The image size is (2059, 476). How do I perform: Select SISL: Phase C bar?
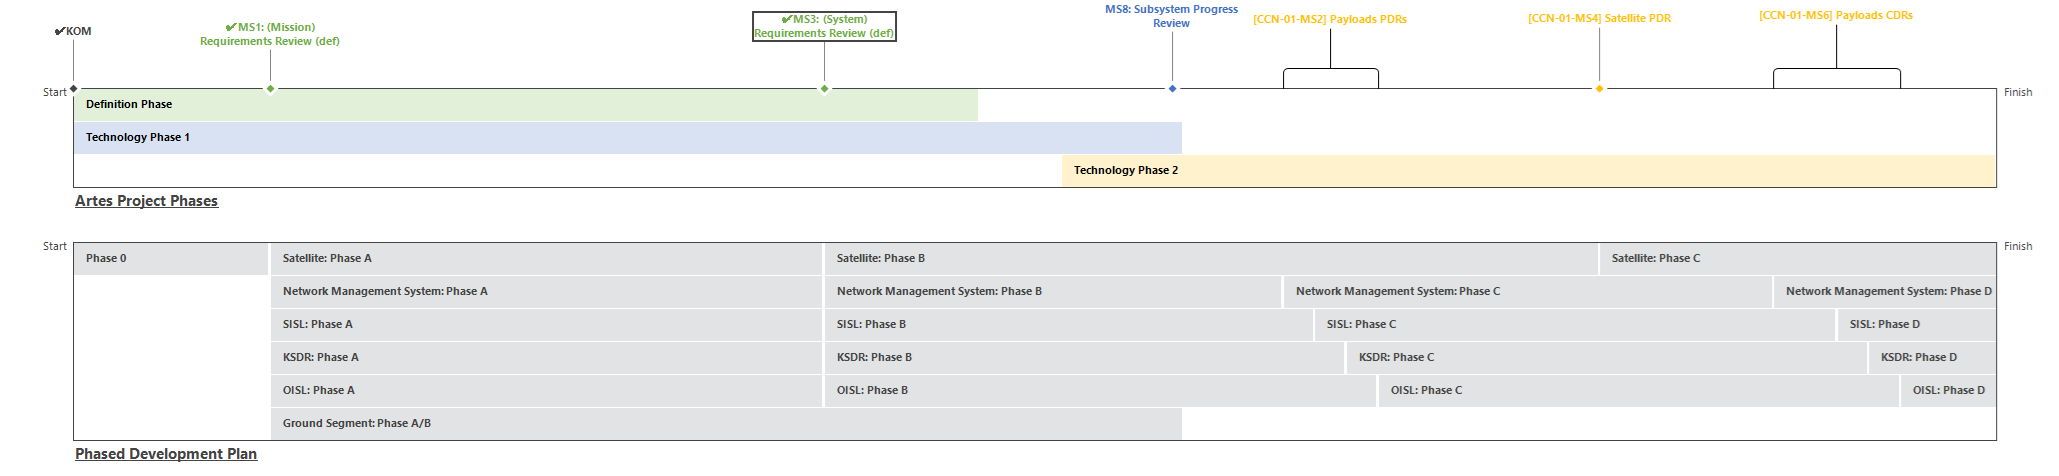point(1575,325)
